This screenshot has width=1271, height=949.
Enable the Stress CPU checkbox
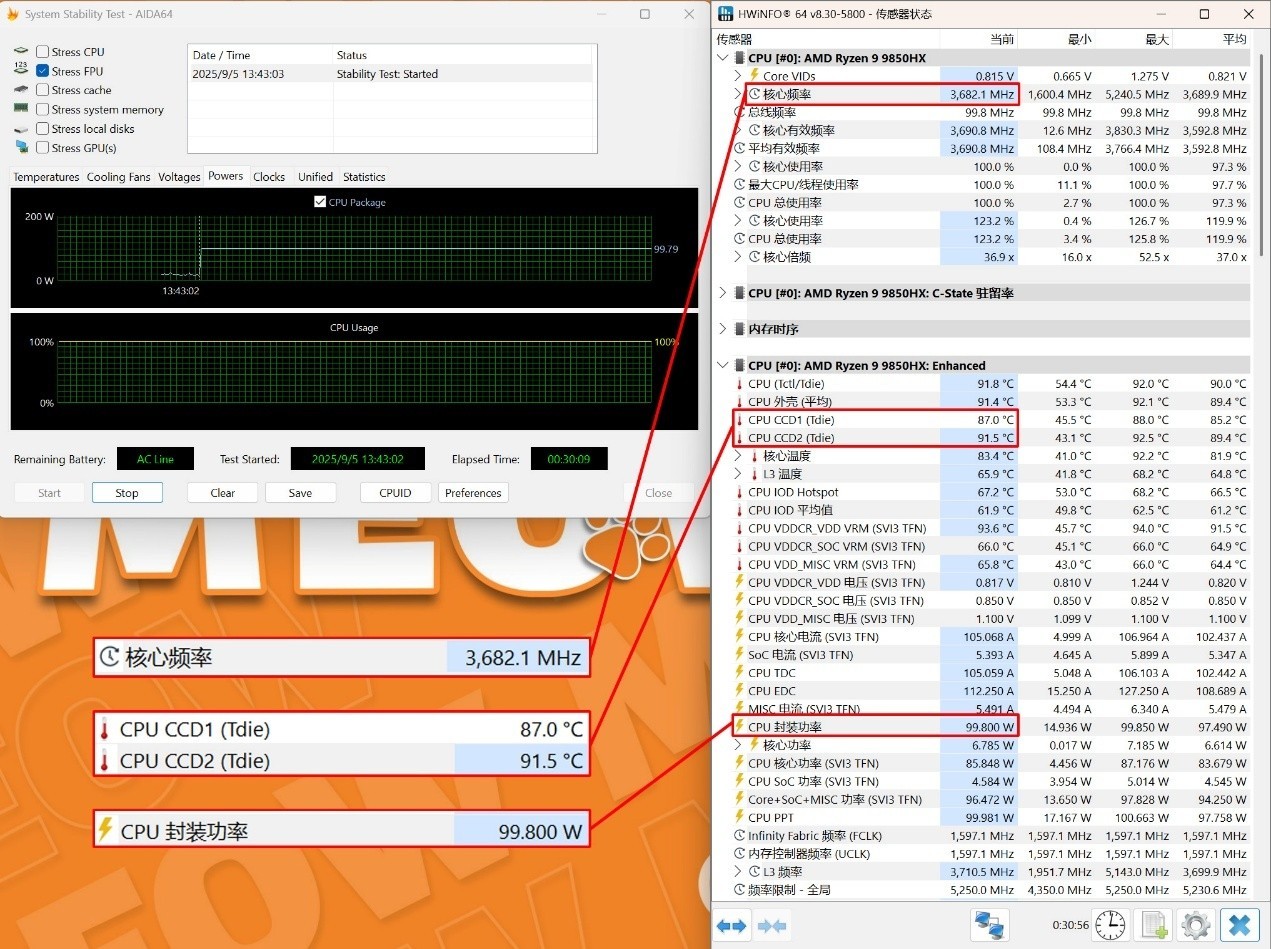[43, 52]
